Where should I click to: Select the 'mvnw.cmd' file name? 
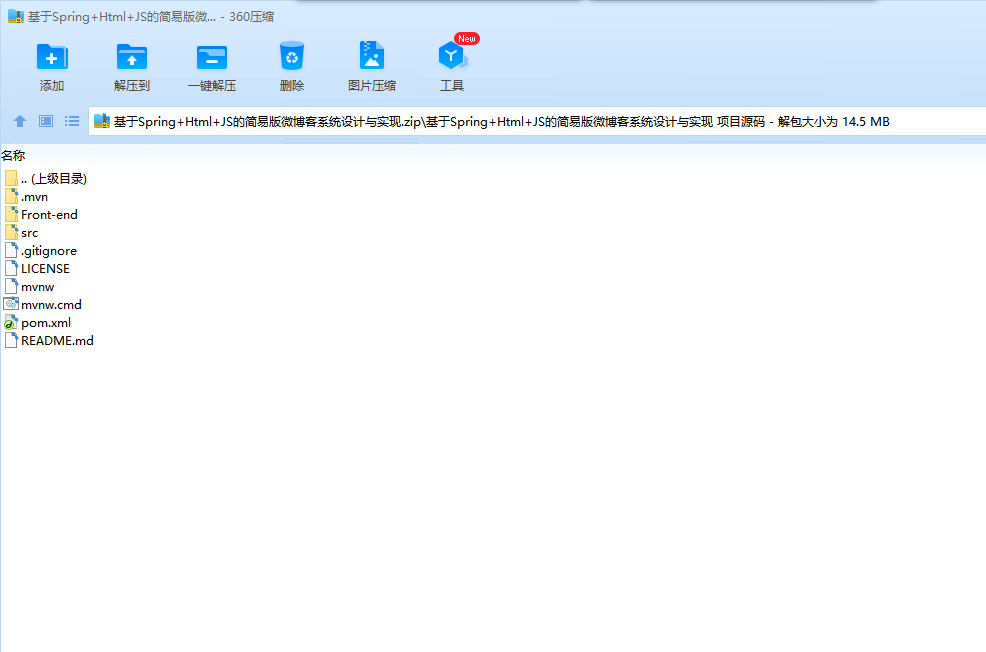[52, 304]
